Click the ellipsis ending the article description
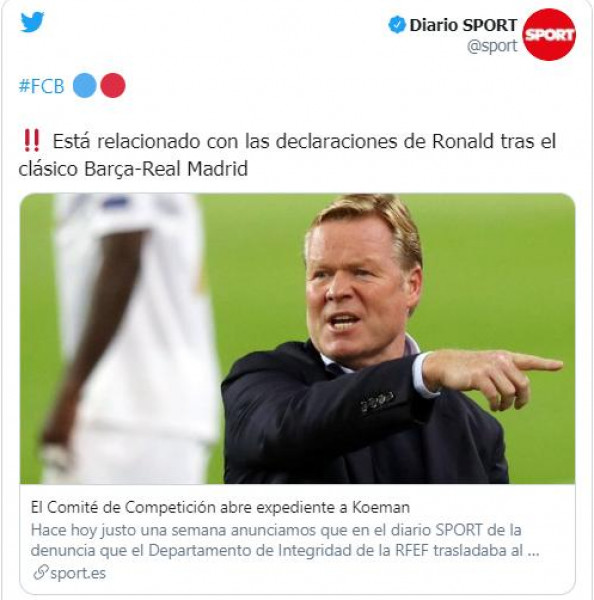Screen dimensions: 594x600 pyautogui.click(x=534, y=553)
